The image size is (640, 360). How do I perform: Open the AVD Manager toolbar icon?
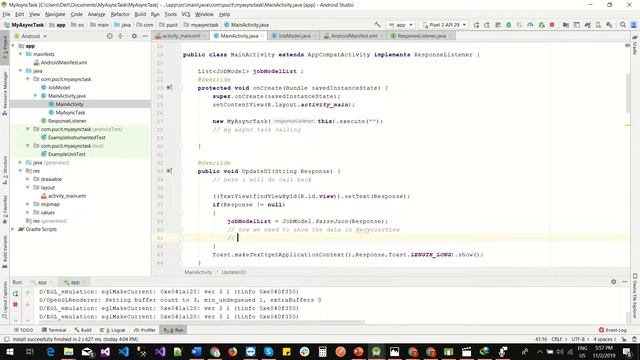[x=598, y=25]
